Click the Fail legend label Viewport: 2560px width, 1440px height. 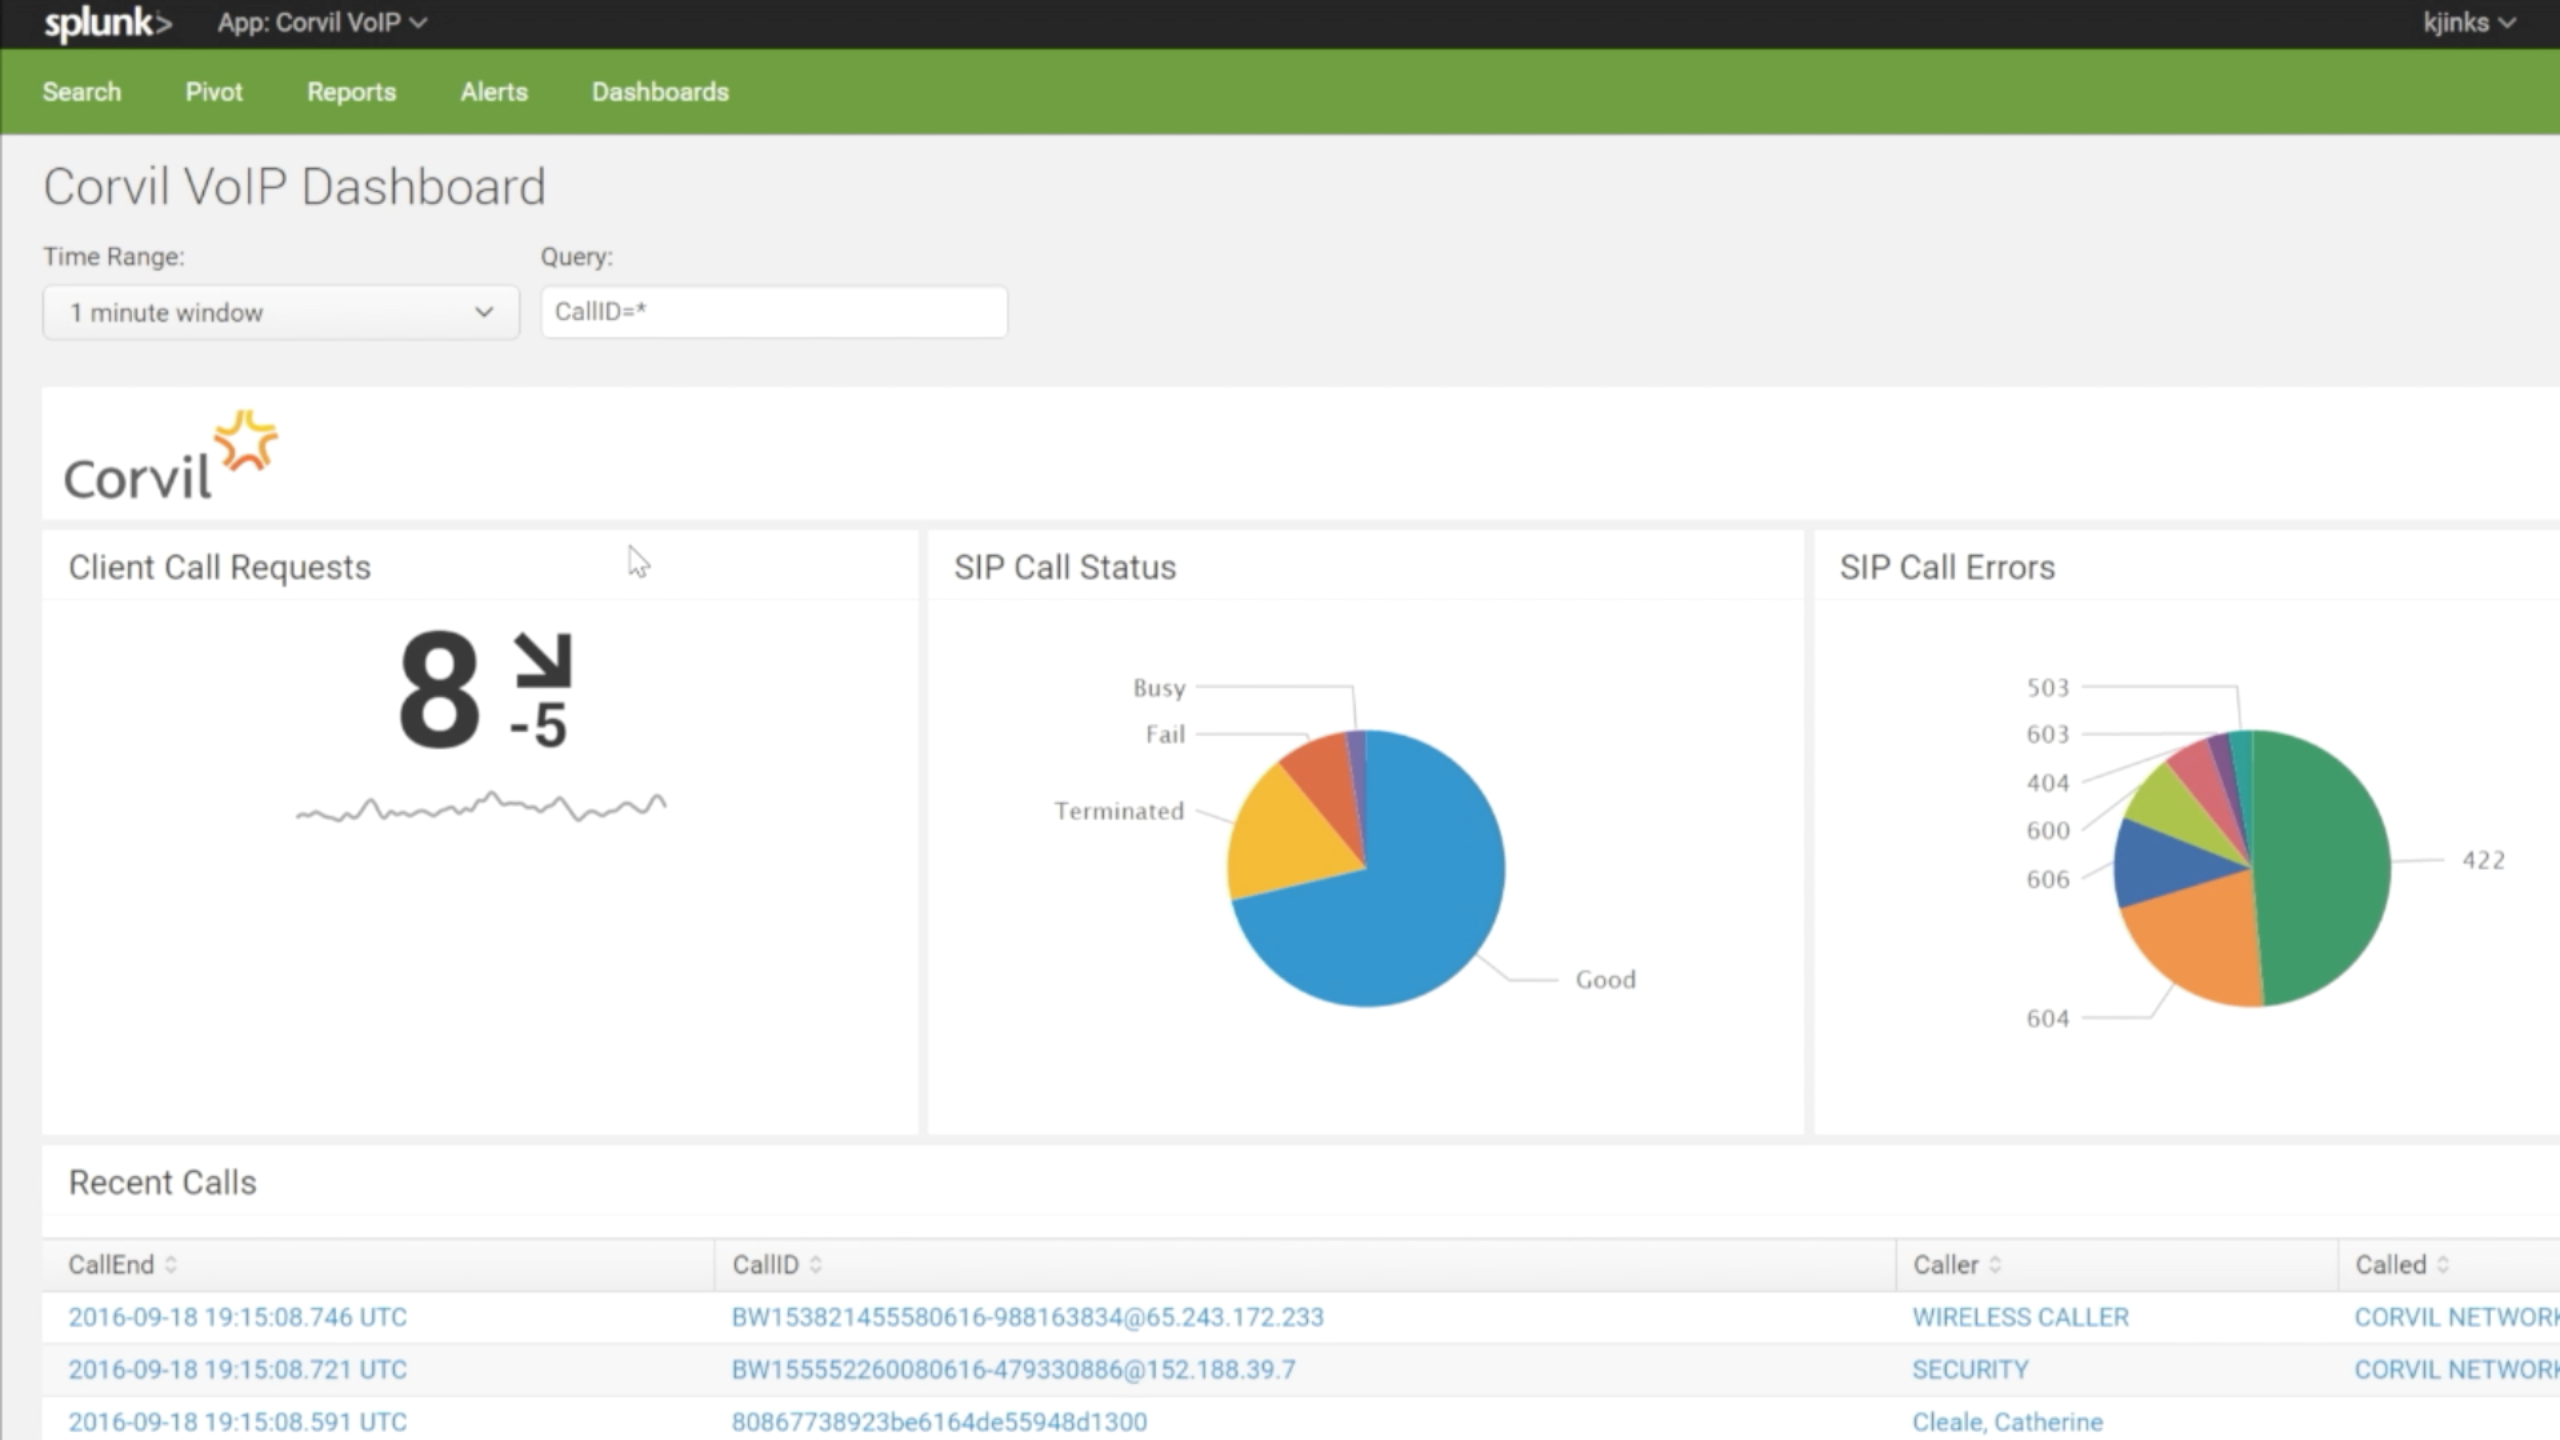tap(1165, 734)
